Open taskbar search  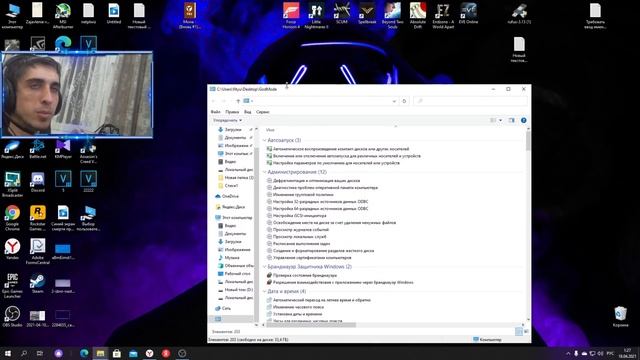[24, 353]
